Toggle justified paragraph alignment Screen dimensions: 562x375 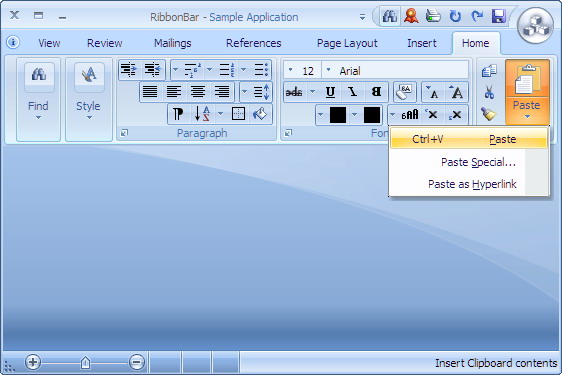point(150,92)
